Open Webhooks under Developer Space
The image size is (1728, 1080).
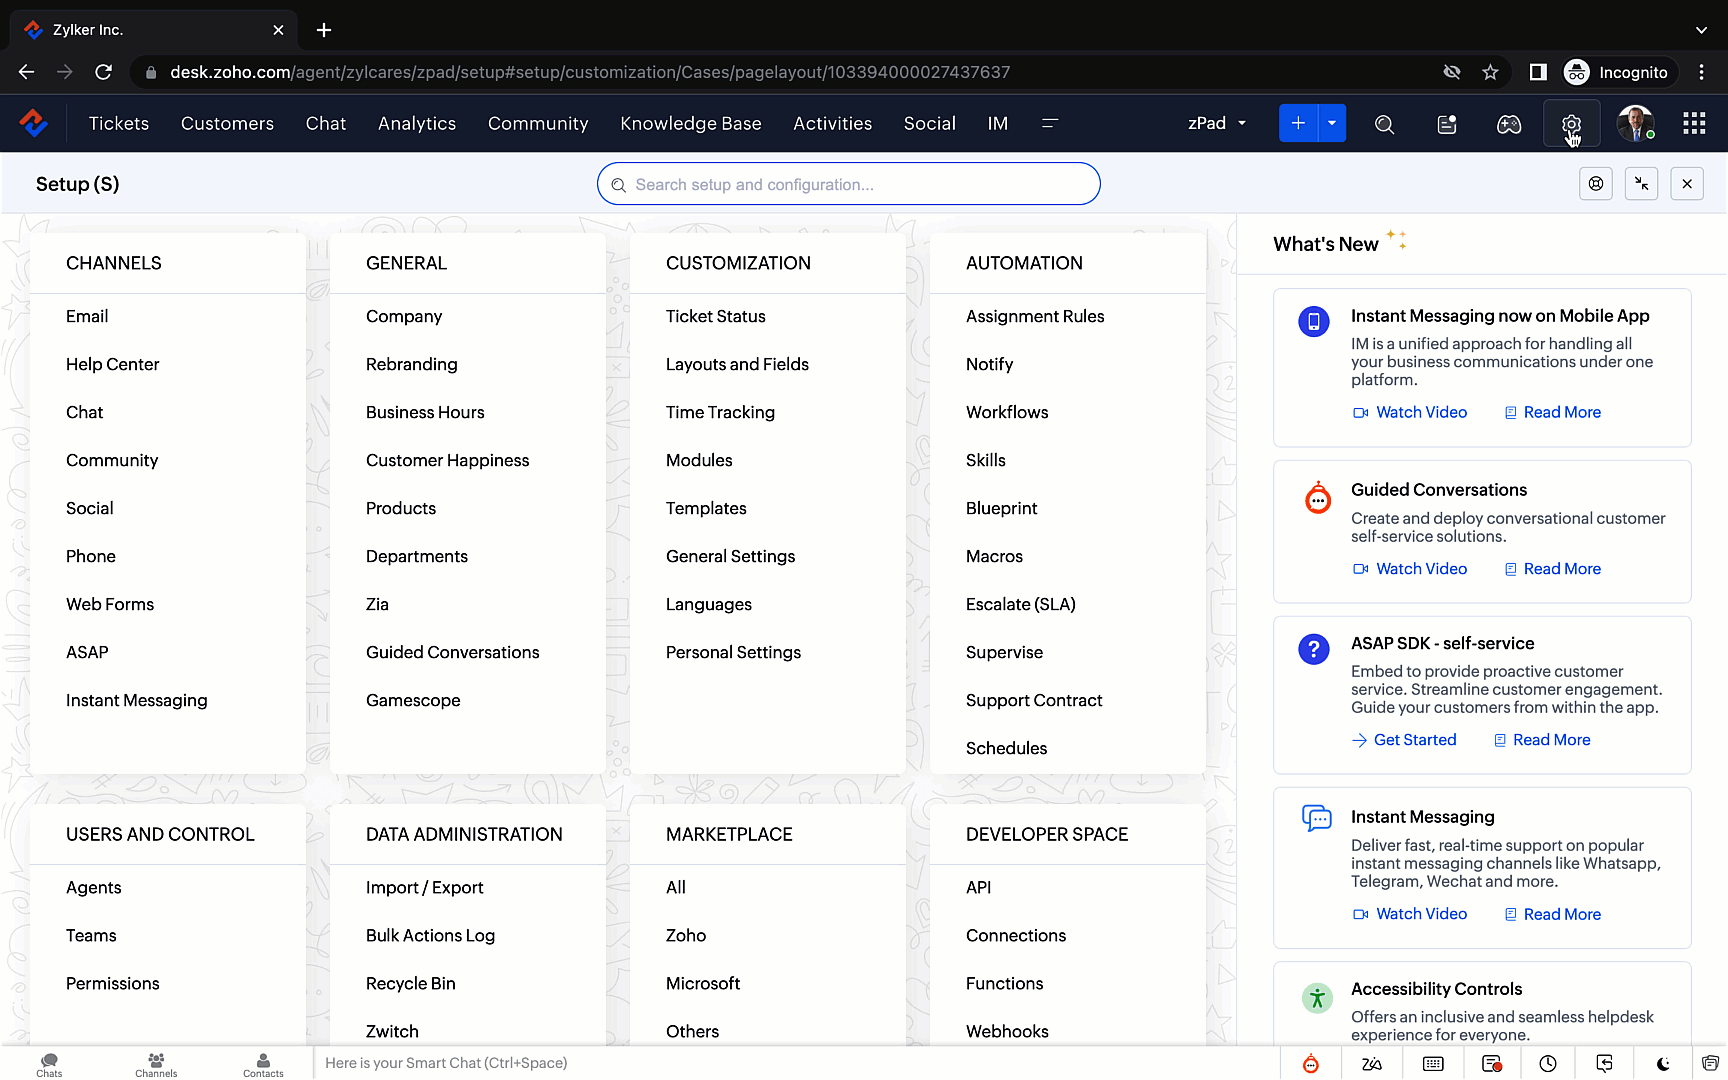click(x=1007, y=1031)
